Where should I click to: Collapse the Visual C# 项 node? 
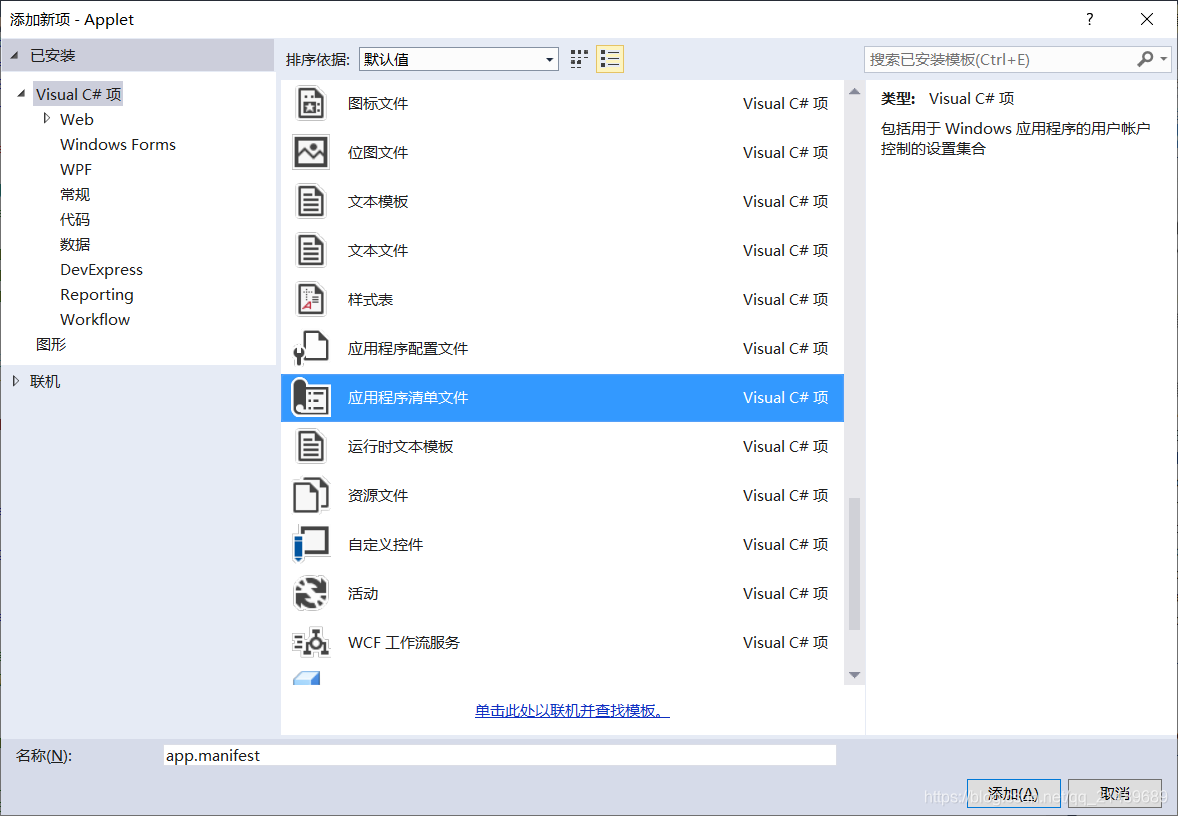(x=21, y=94)
